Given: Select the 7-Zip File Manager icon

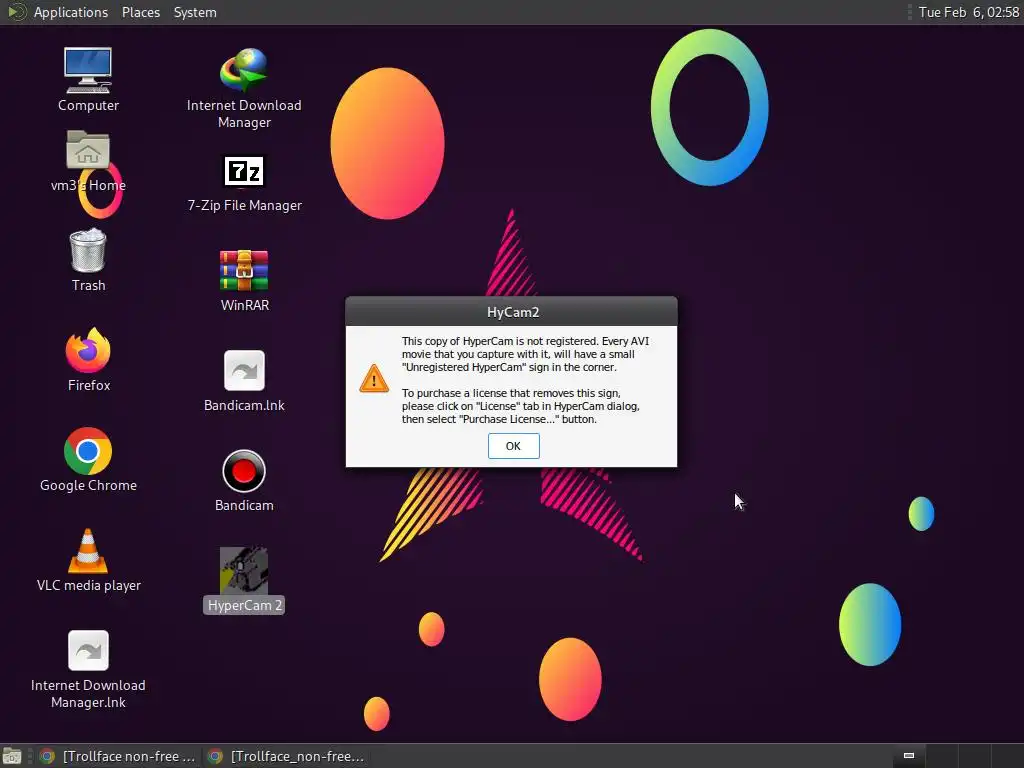Looking at the screenshot, I should click(x=244, y=171).
